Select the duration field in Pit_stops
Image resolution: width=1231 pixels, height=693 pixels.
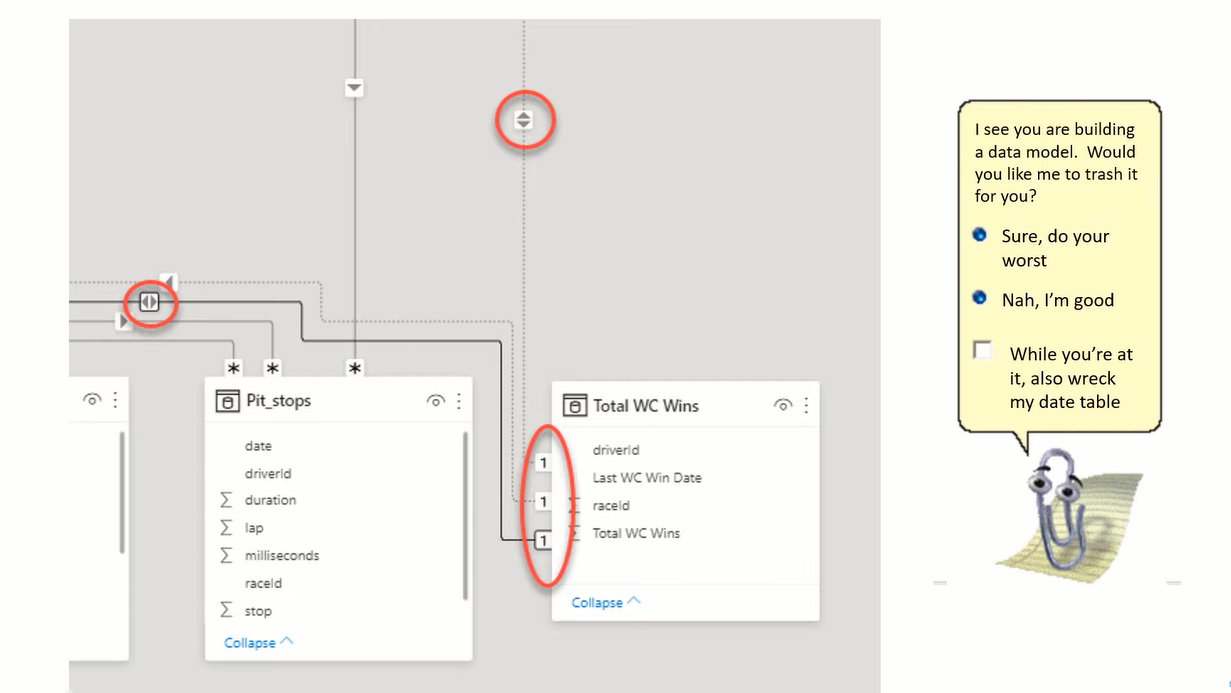[x=270, y=500]
